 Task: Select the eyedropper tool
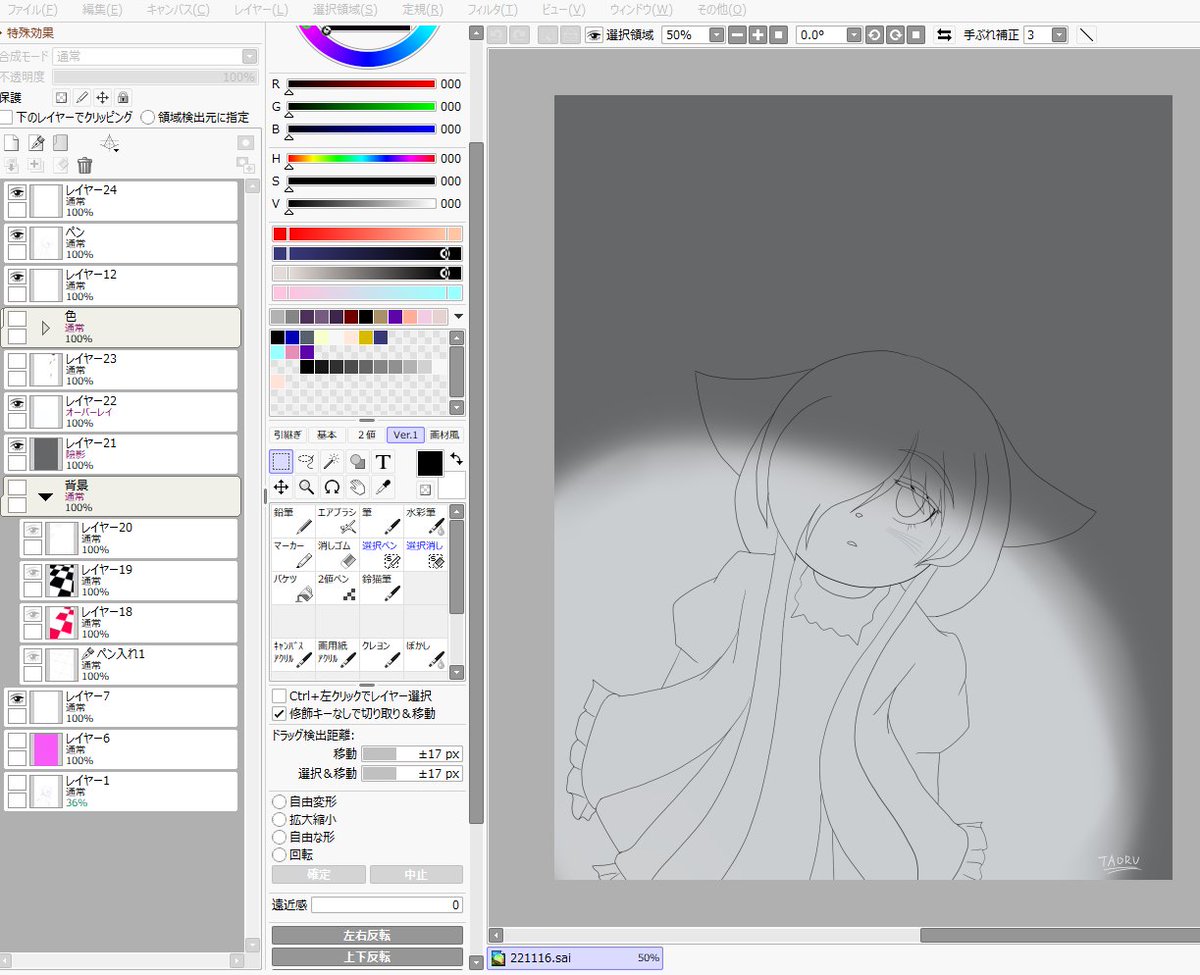[383, 487]
